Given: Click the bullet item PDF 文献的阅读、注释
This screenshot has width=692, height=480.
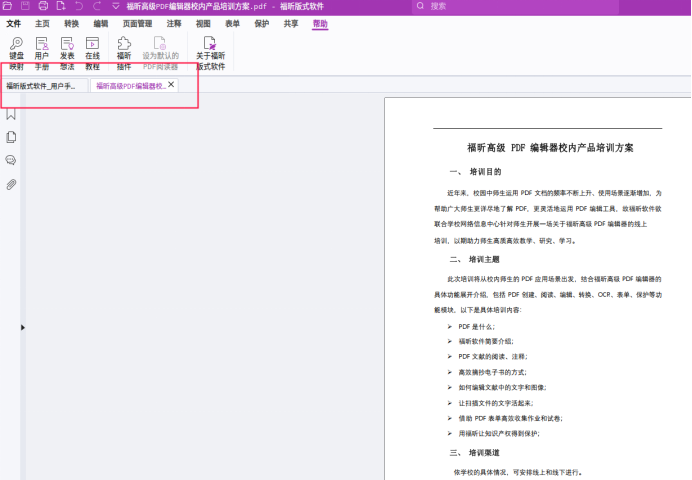Looking at the screenshot, I should click(493, 356).
